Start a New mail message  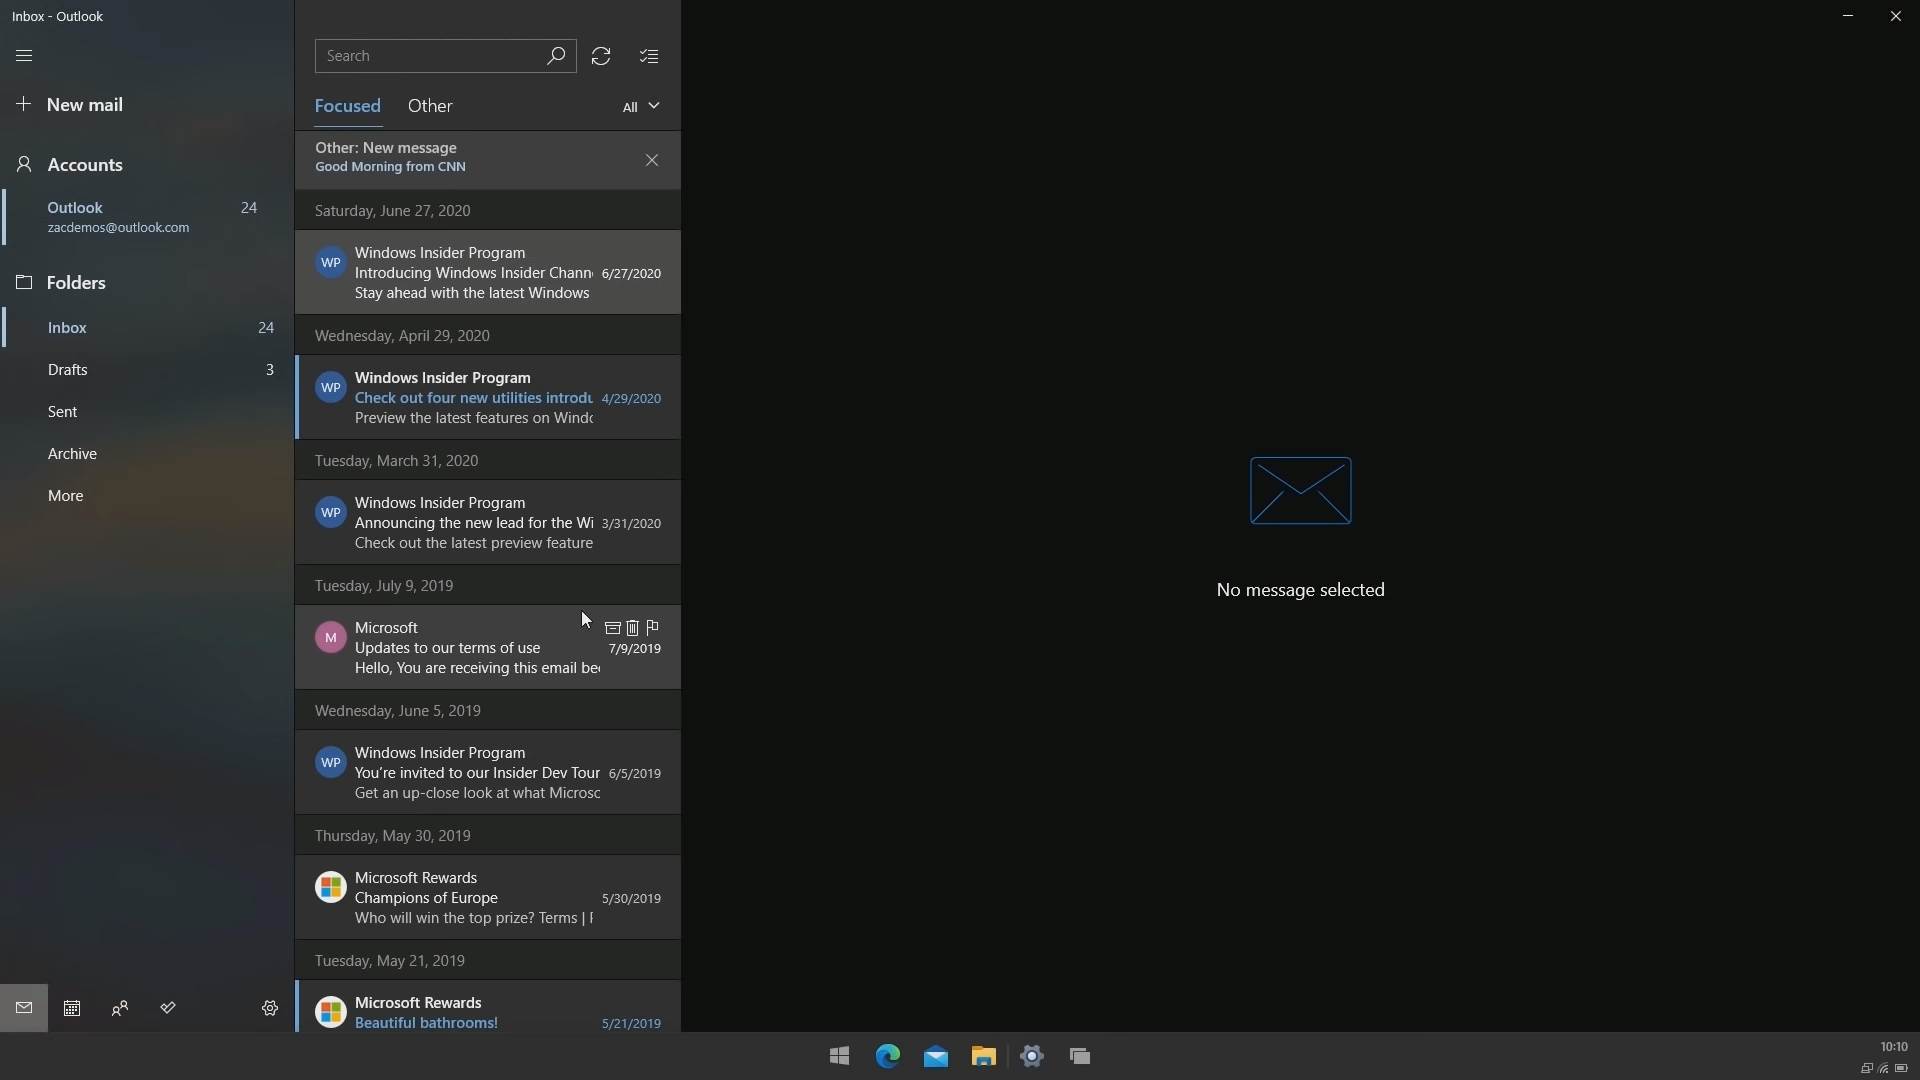(x=83, y=104)
